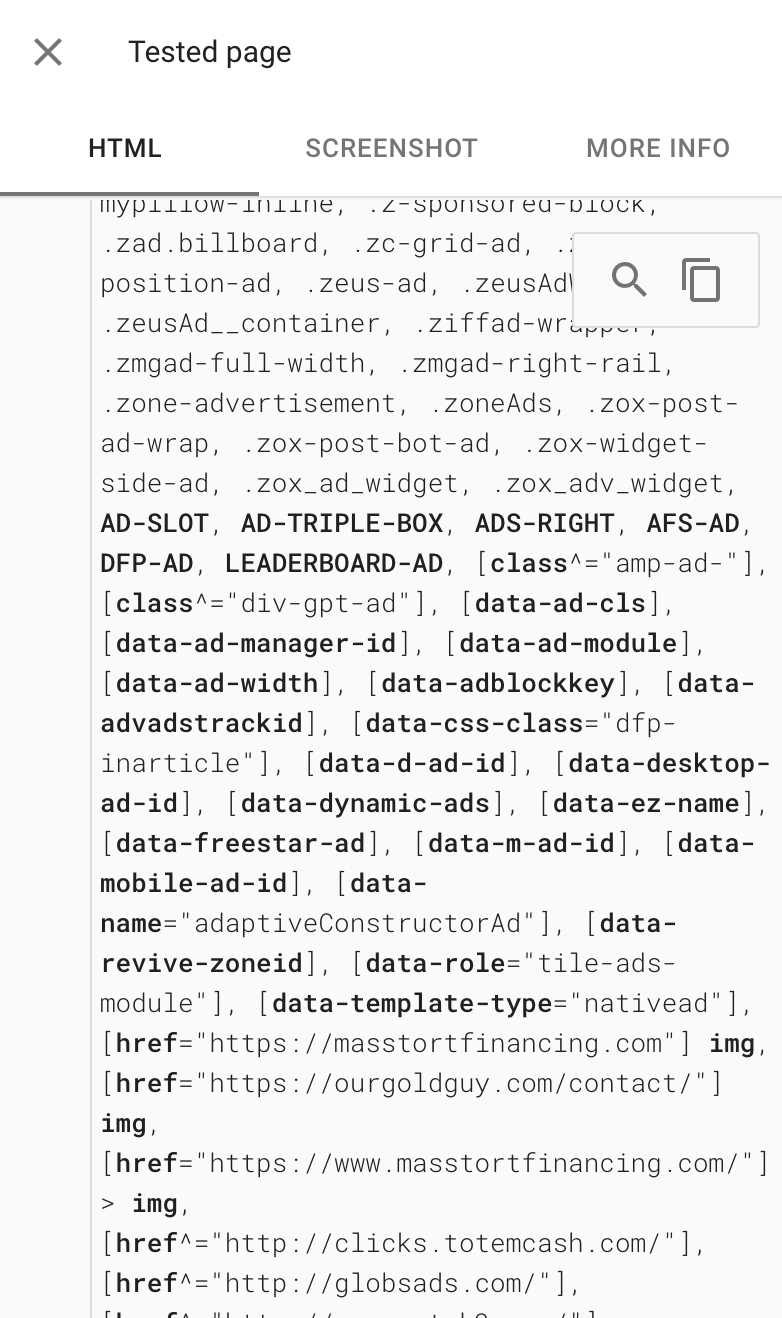Select the HTML tab
This screenshot has height=1318, width=782.
click(x=124, y=148)
